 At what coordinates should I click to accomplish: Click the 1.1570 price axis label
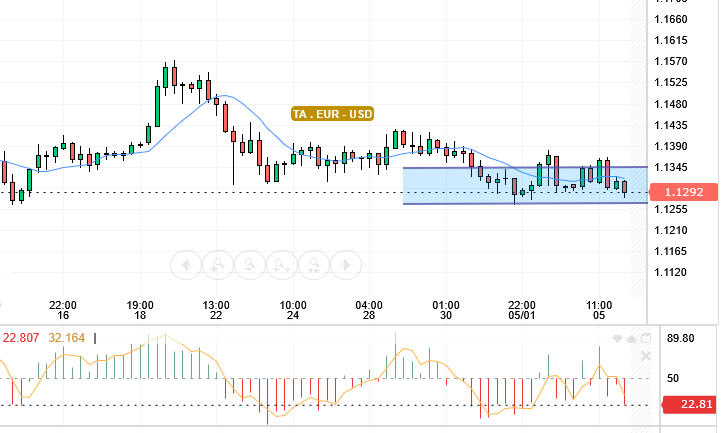pos(671,61)
